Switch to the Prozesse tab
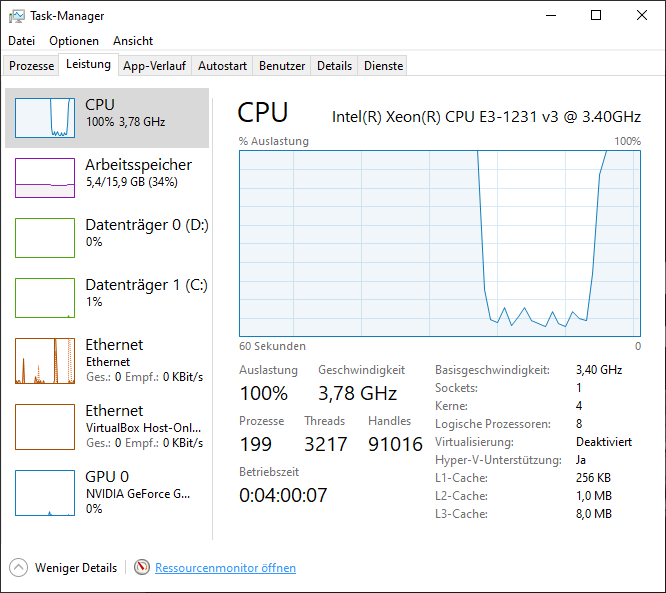The height and width of the screenshot is (593, 666). point(32,66)
